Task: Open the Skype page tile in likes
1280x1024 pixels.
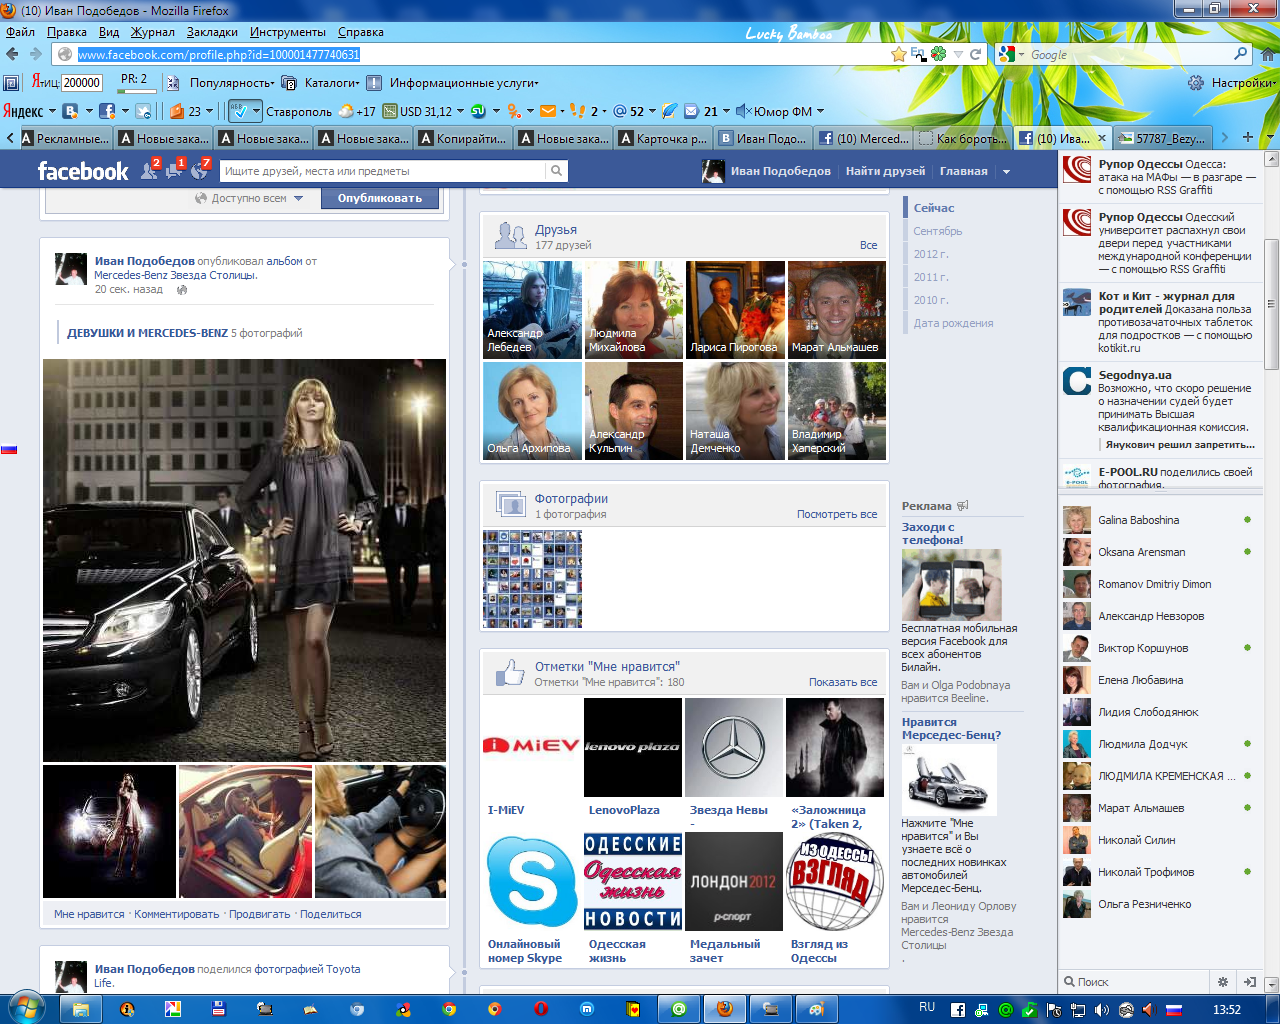Action: coord(532,881)
